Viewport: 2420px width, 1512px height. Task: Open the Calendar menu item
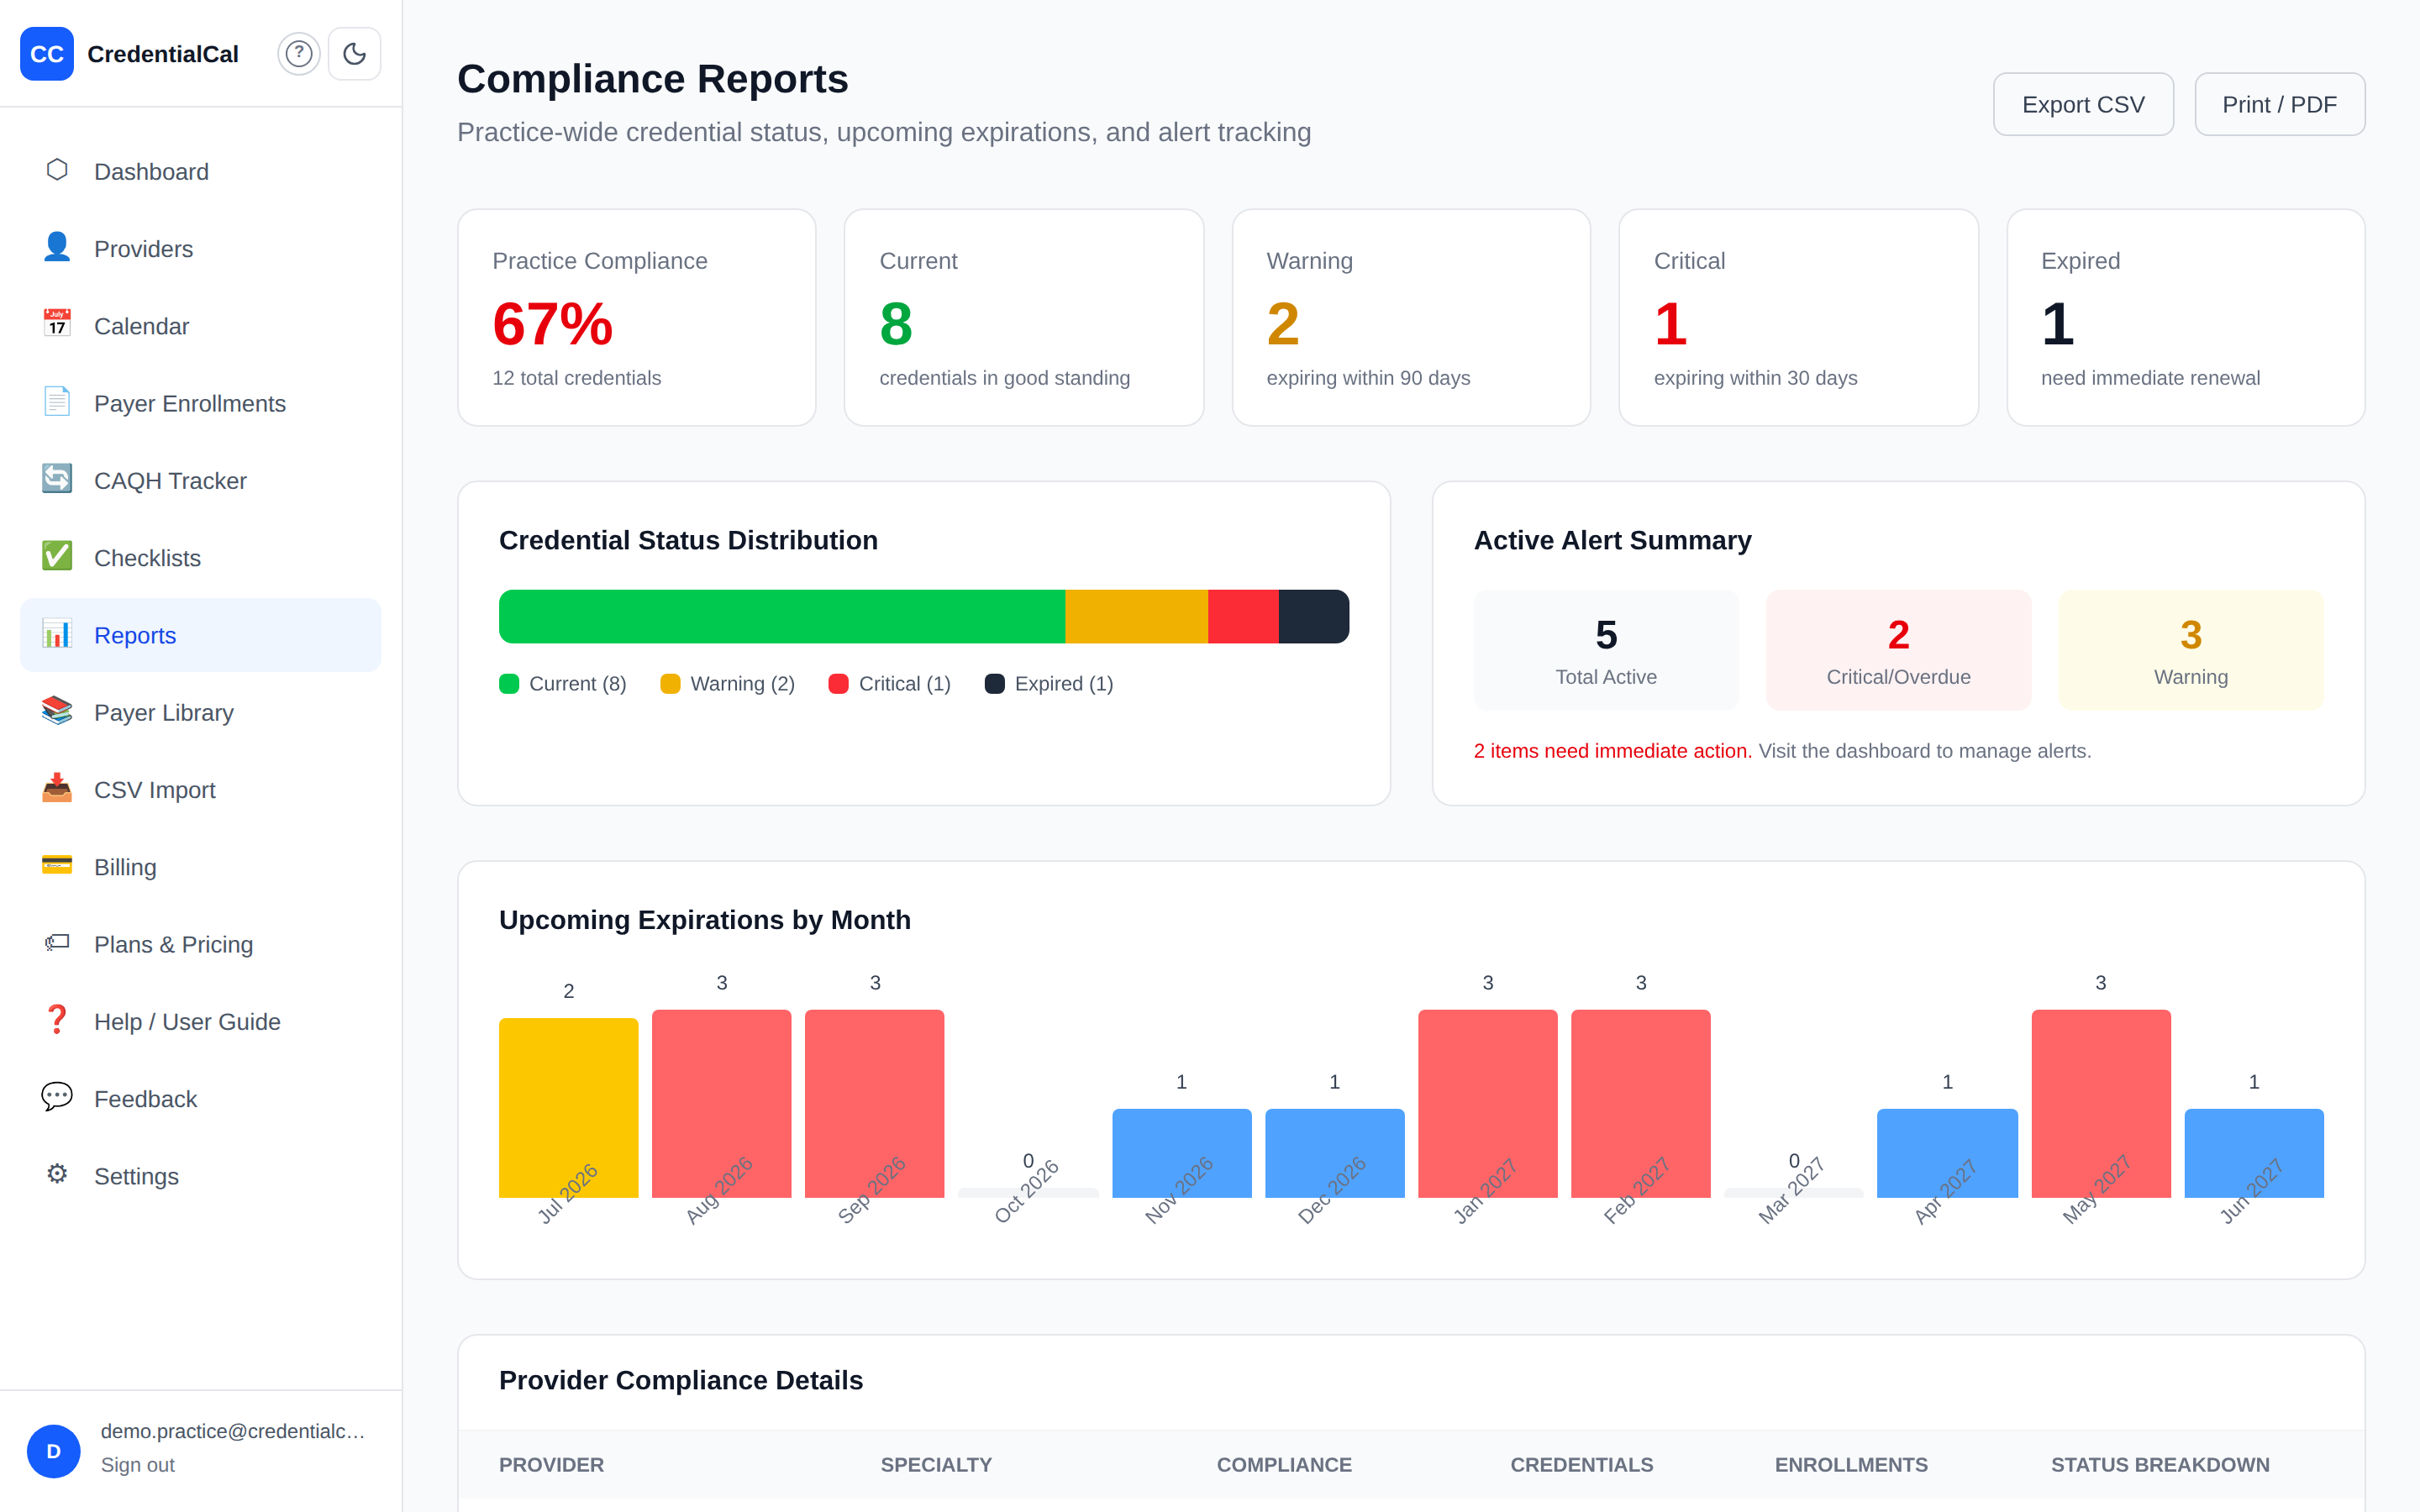tap(200, 326)
